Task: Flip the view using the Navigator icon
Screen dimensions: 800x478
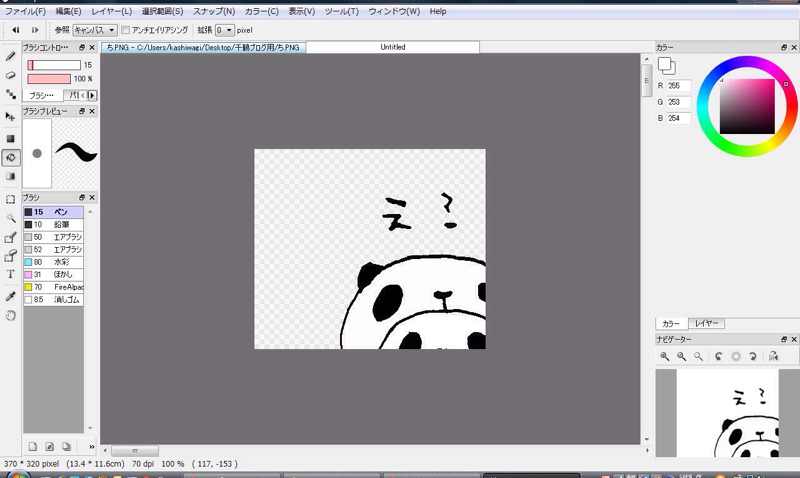Action: pyautogui.click(x=773, y=357)
